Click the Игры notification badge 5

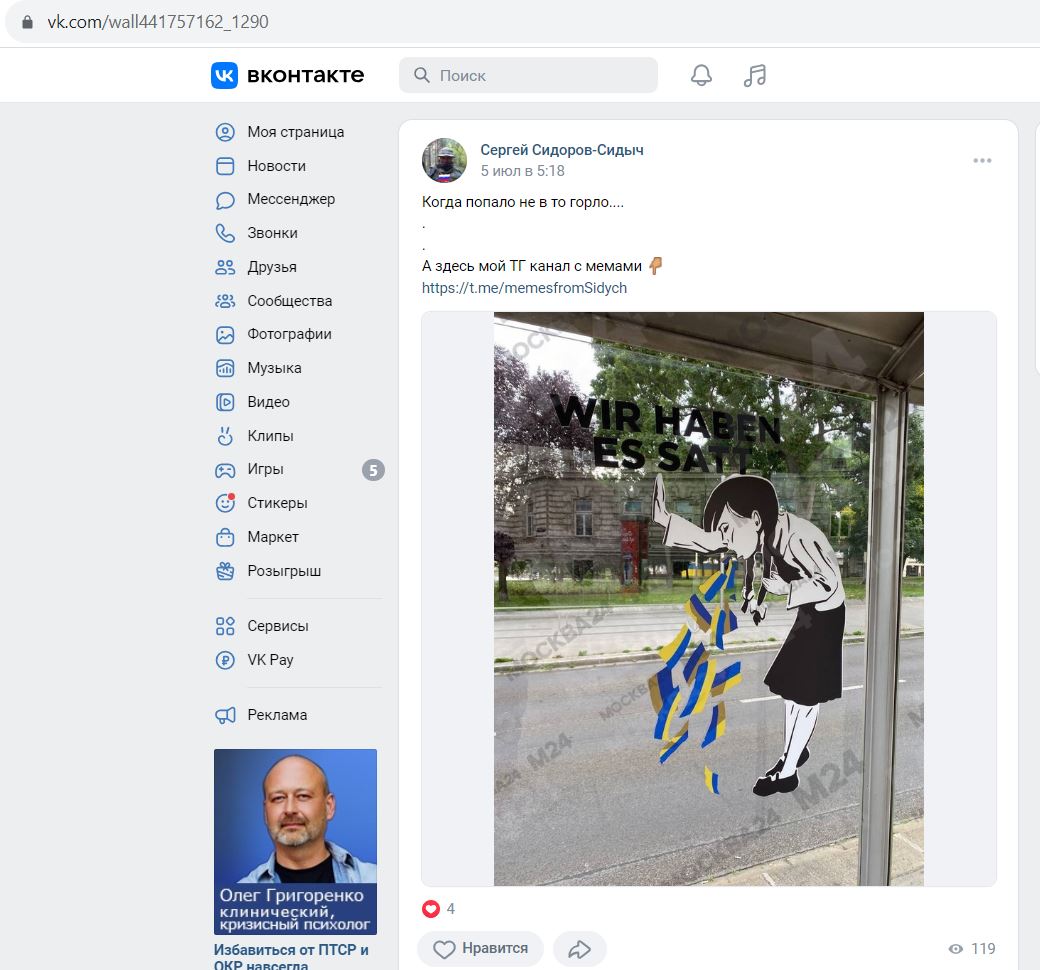coord(373,470)
